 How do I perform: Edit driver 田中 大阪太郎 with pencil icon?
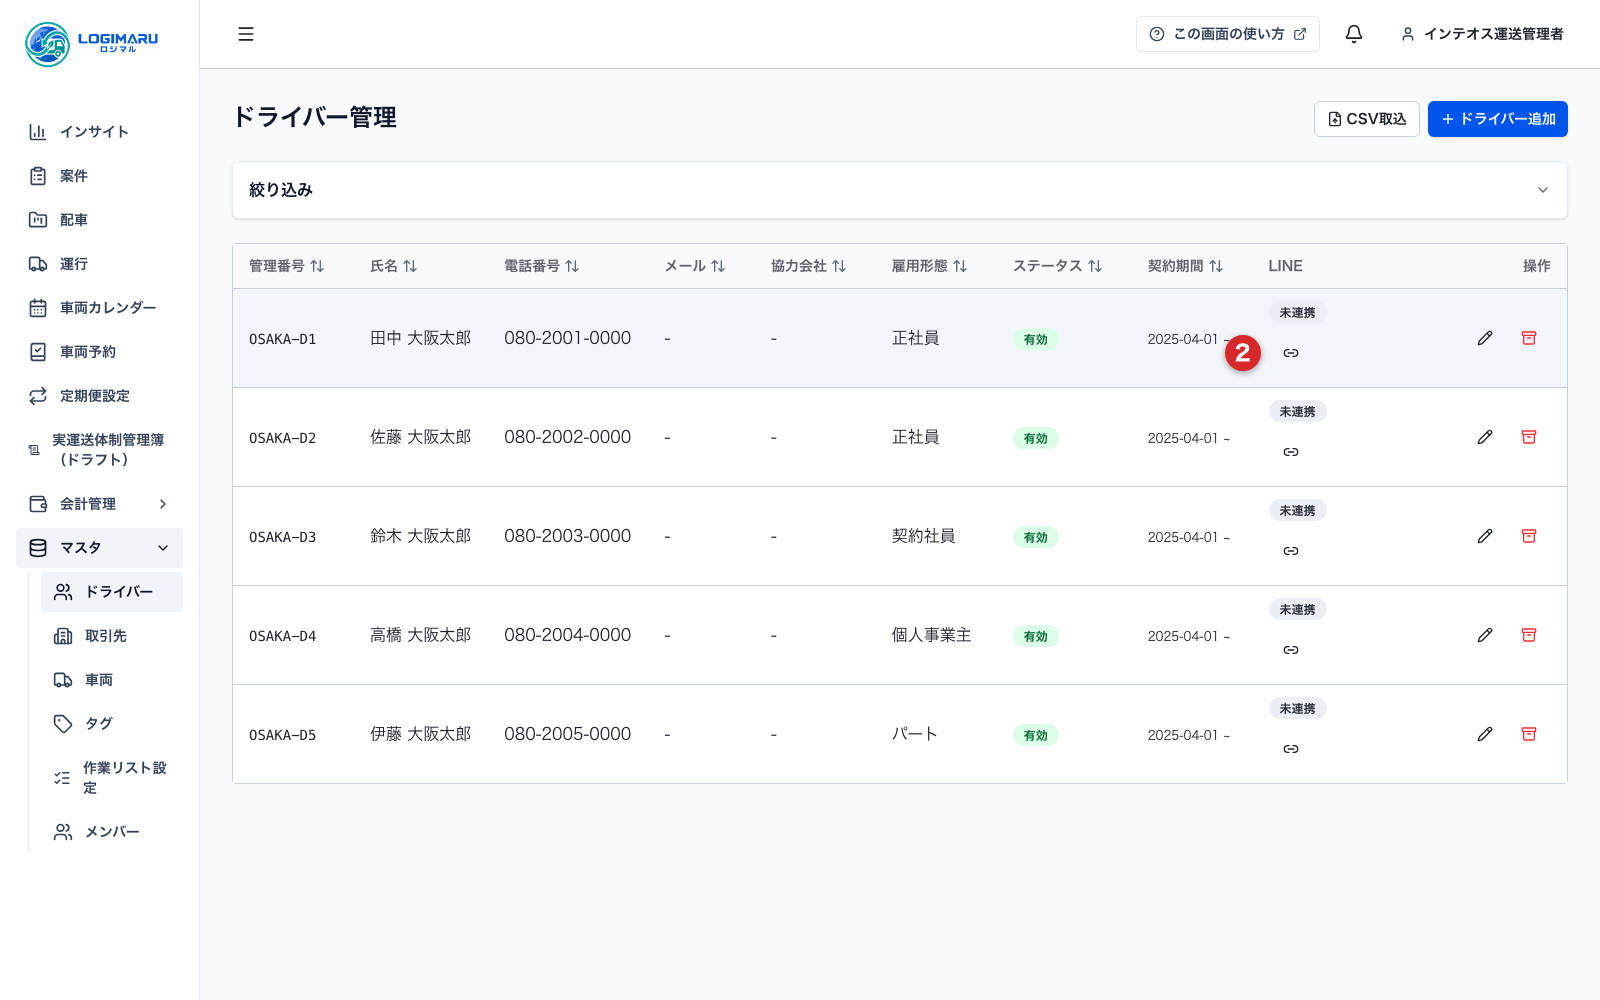tap(1485, 338)
